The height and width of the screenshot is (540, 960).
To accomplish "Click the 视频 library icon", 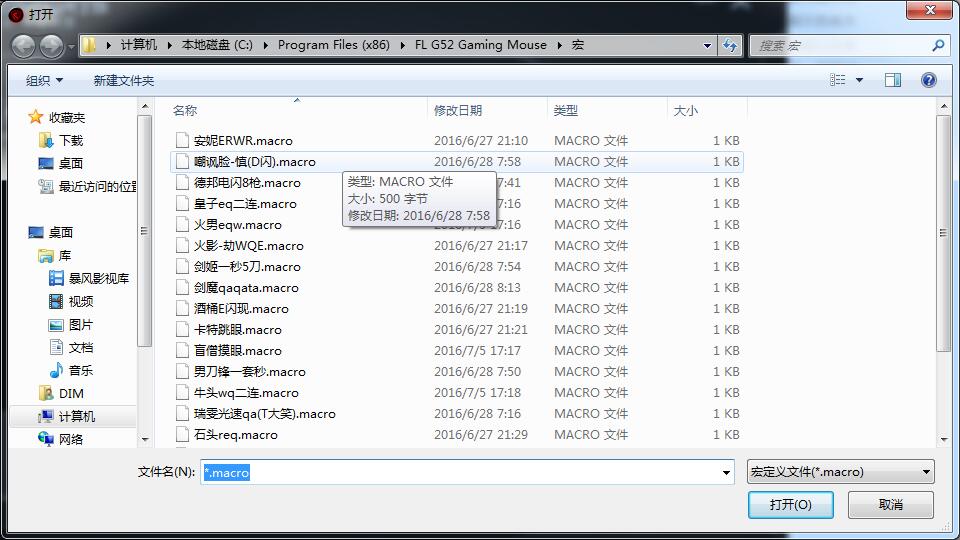I will point(56,301).
